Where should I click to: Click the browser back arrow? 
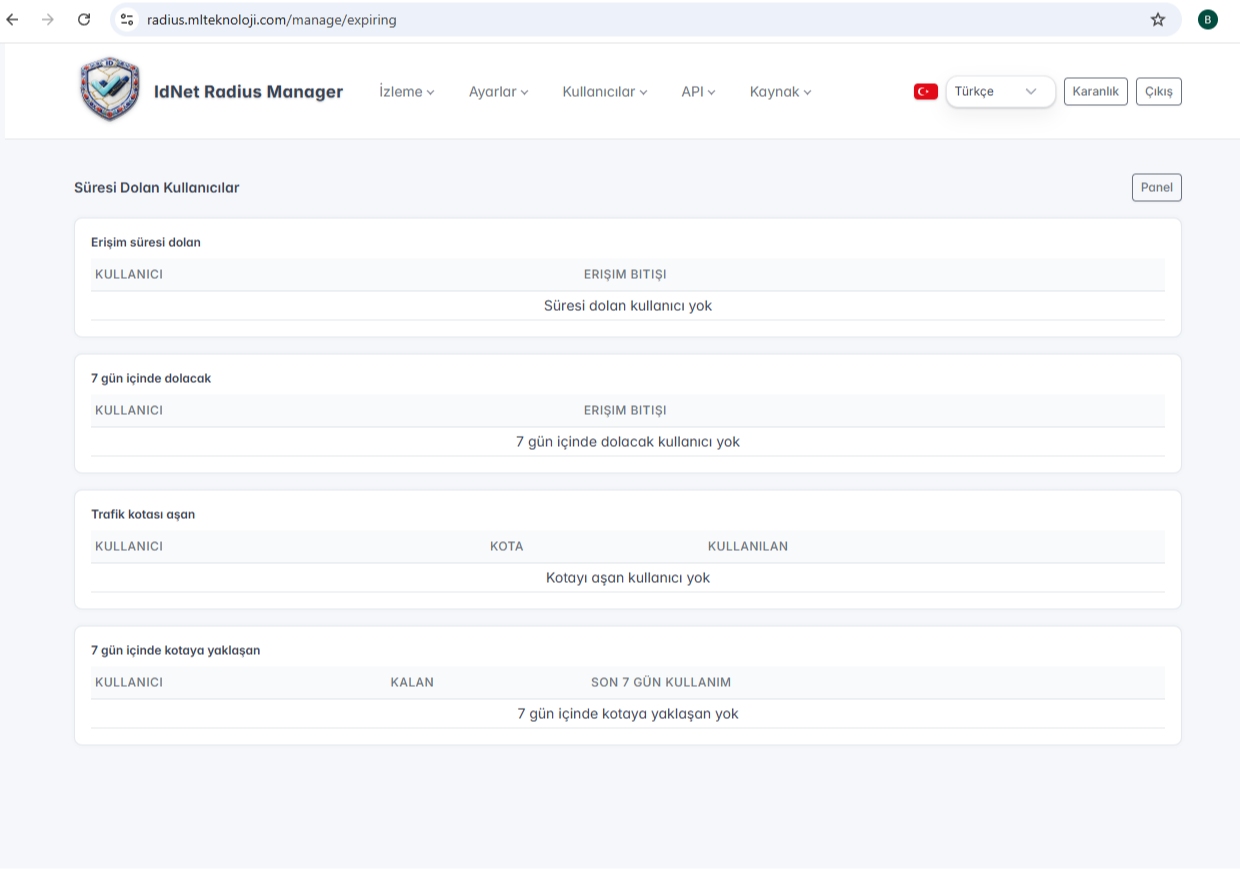tap(13, 19)
